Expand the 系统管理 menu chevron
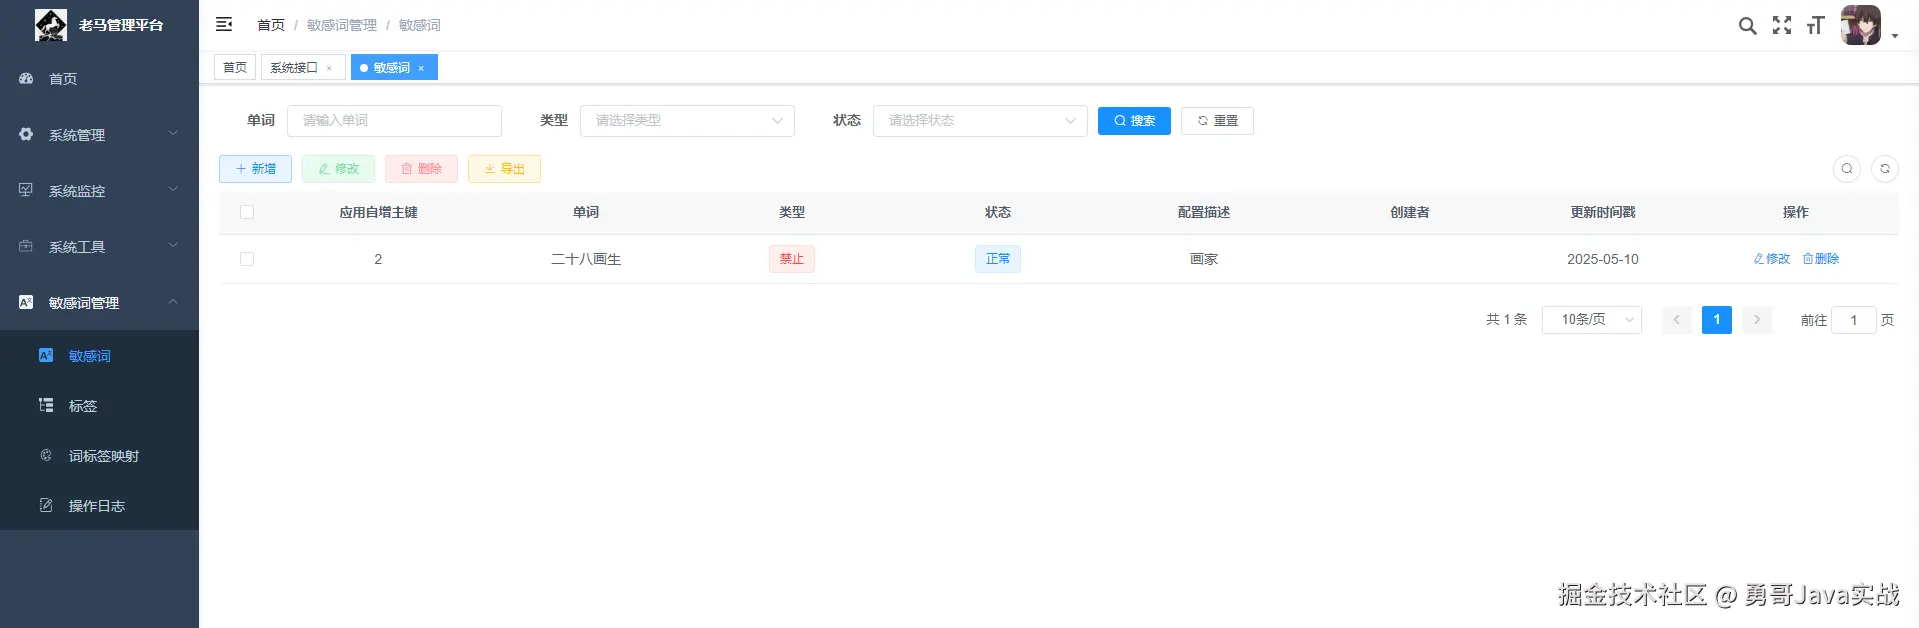 [x=173, y=133]
